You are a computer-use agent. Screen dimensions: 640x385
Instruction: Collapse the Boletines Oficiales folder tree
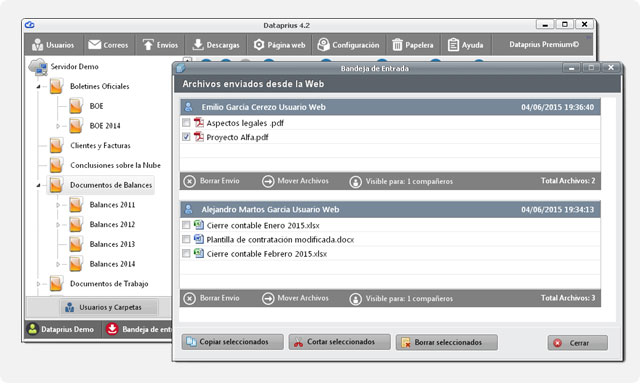click(38, 87)
